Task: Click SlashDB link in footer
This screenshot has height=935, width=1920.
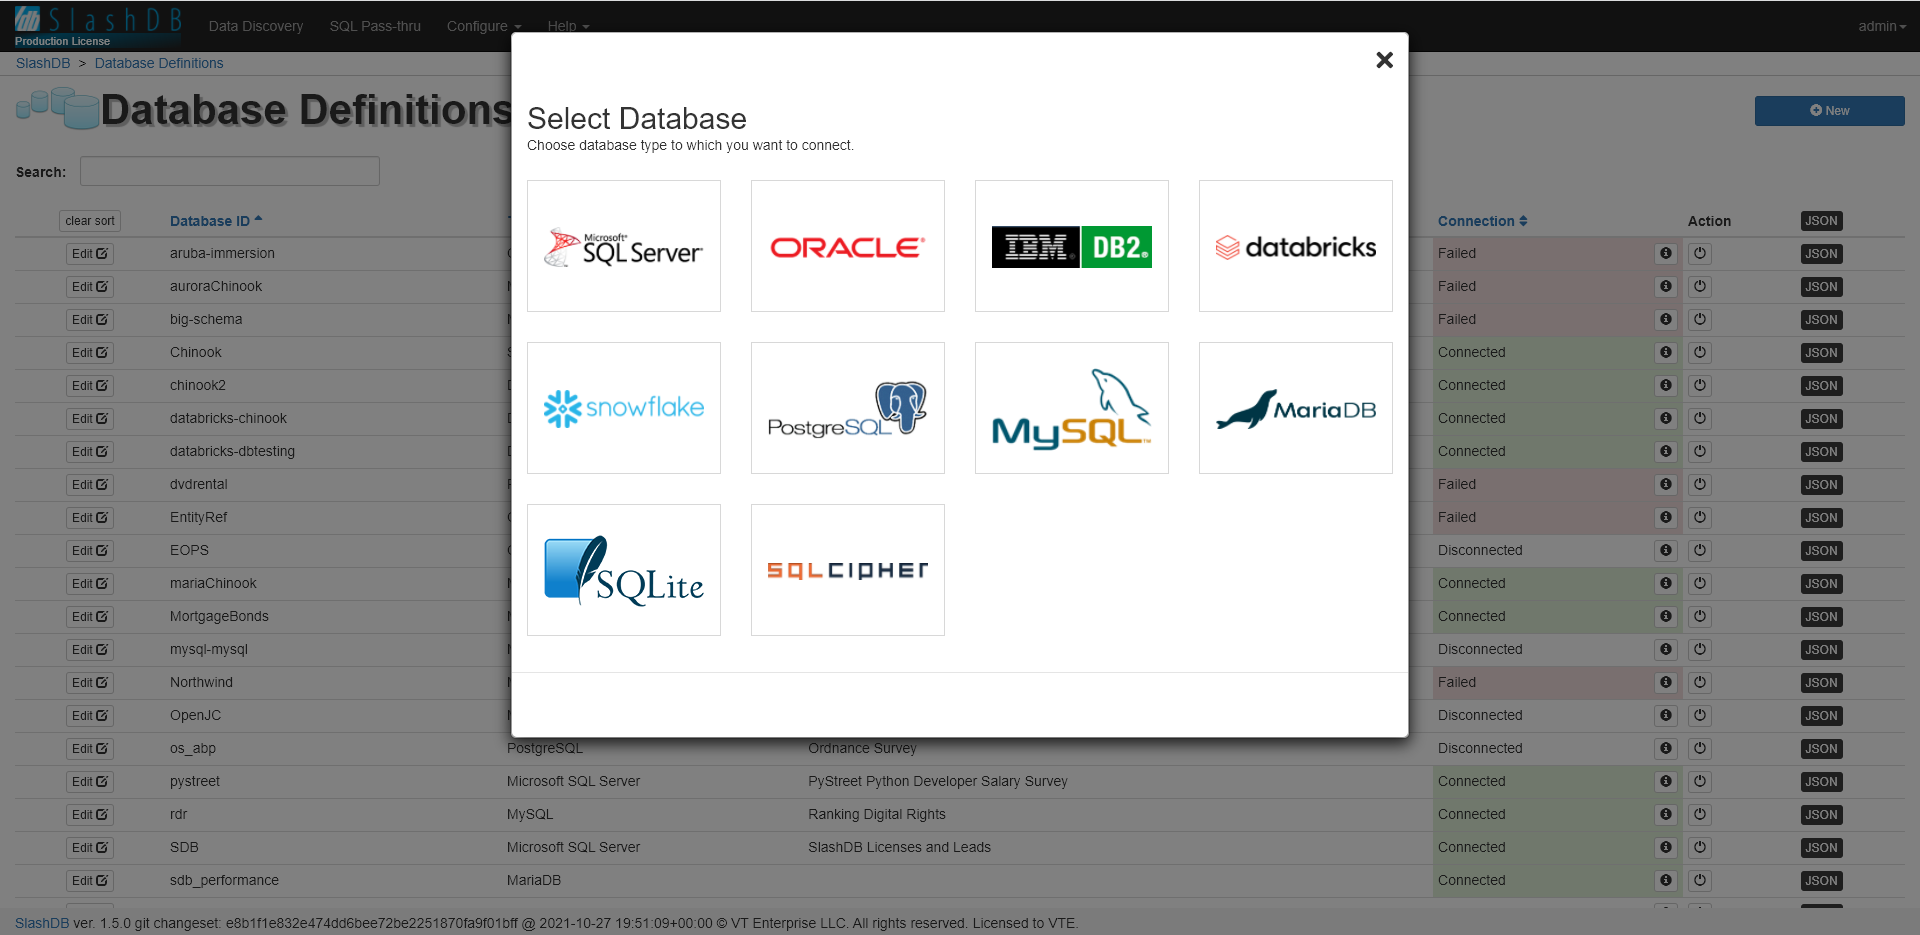Action: pyautogui.click(x=42, y=923)
